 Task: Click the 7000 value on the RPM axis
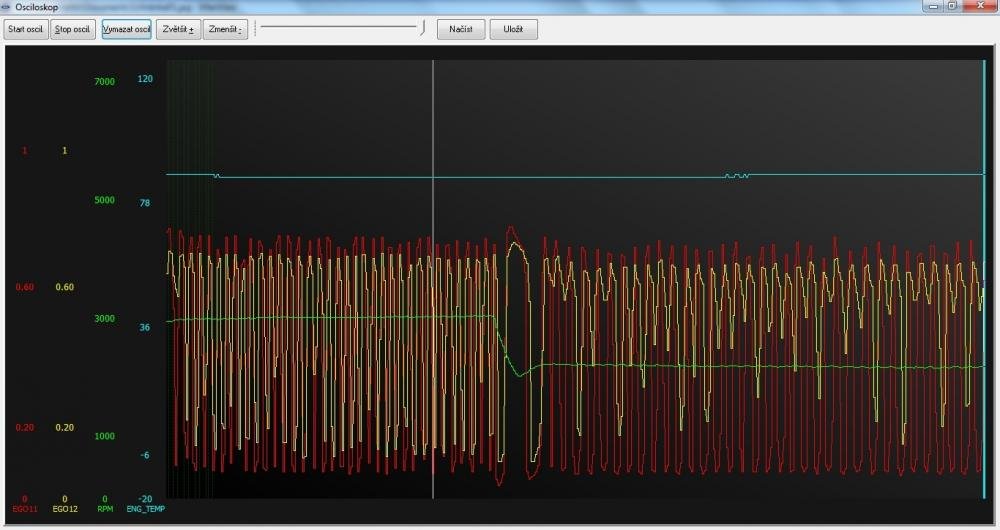[x=104, y=82]
